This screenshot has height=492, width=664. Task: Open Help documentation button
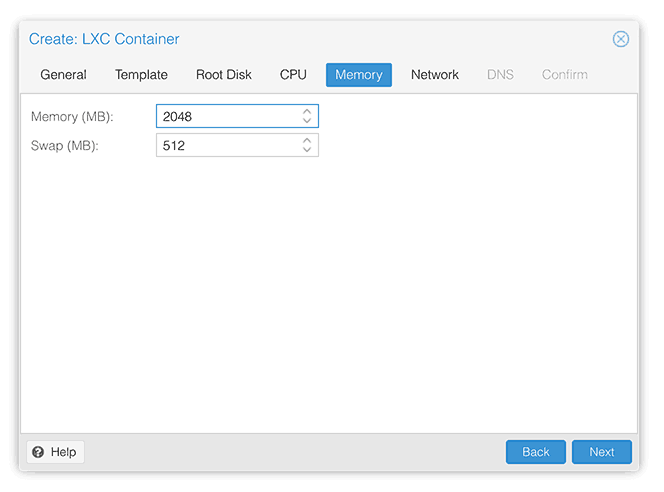55,452
